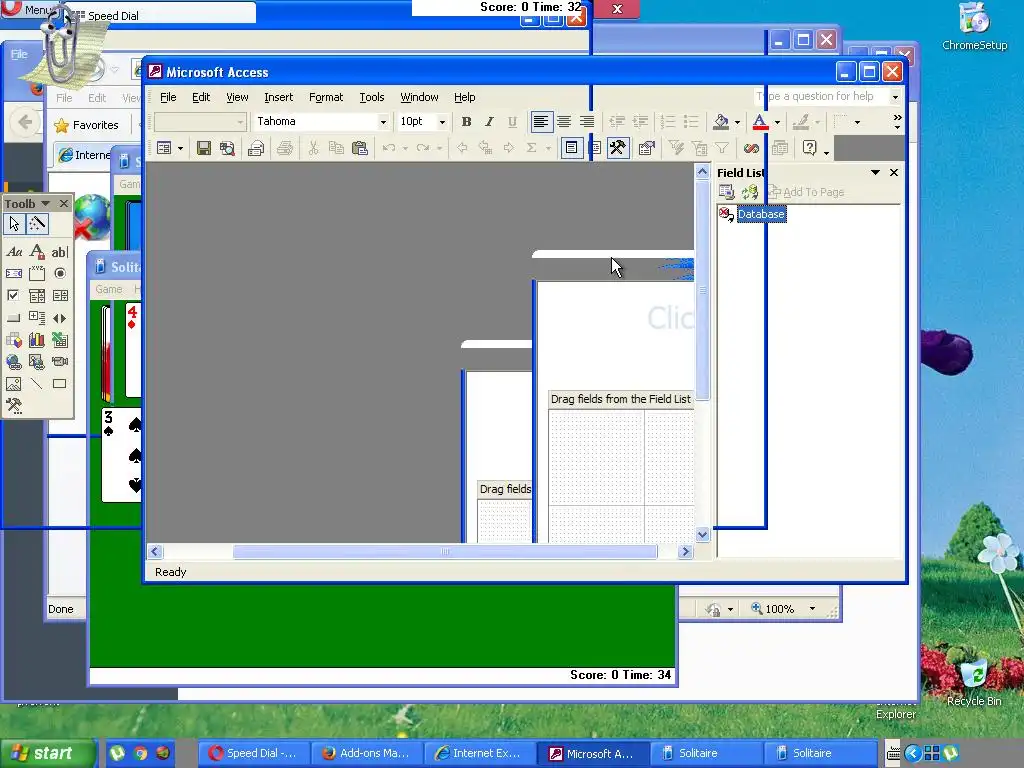
Task: Select the Office Spreadsheet tool in Toolbox
Action: coord(59,340)
